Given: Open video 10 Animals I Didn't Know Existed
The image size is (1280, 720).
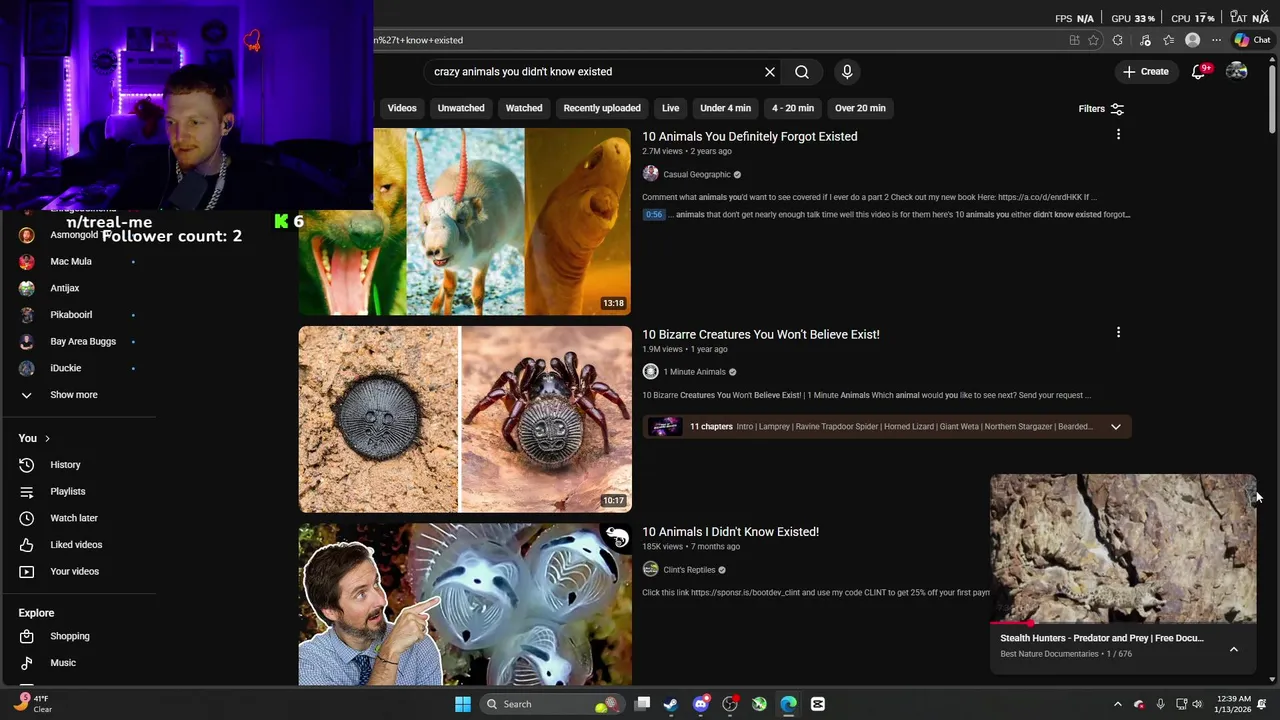Looking at the screenshot, I should click(x=730, y=532).
